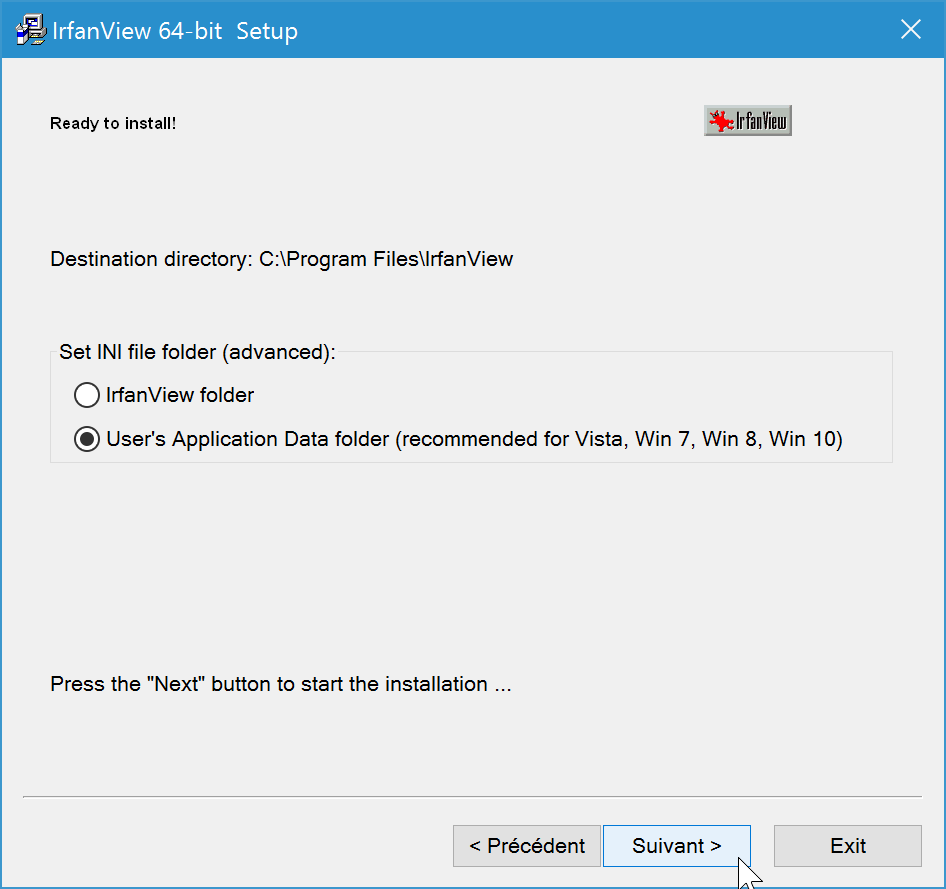Close the IrfanView Setup window

click(x=910, y=29)
